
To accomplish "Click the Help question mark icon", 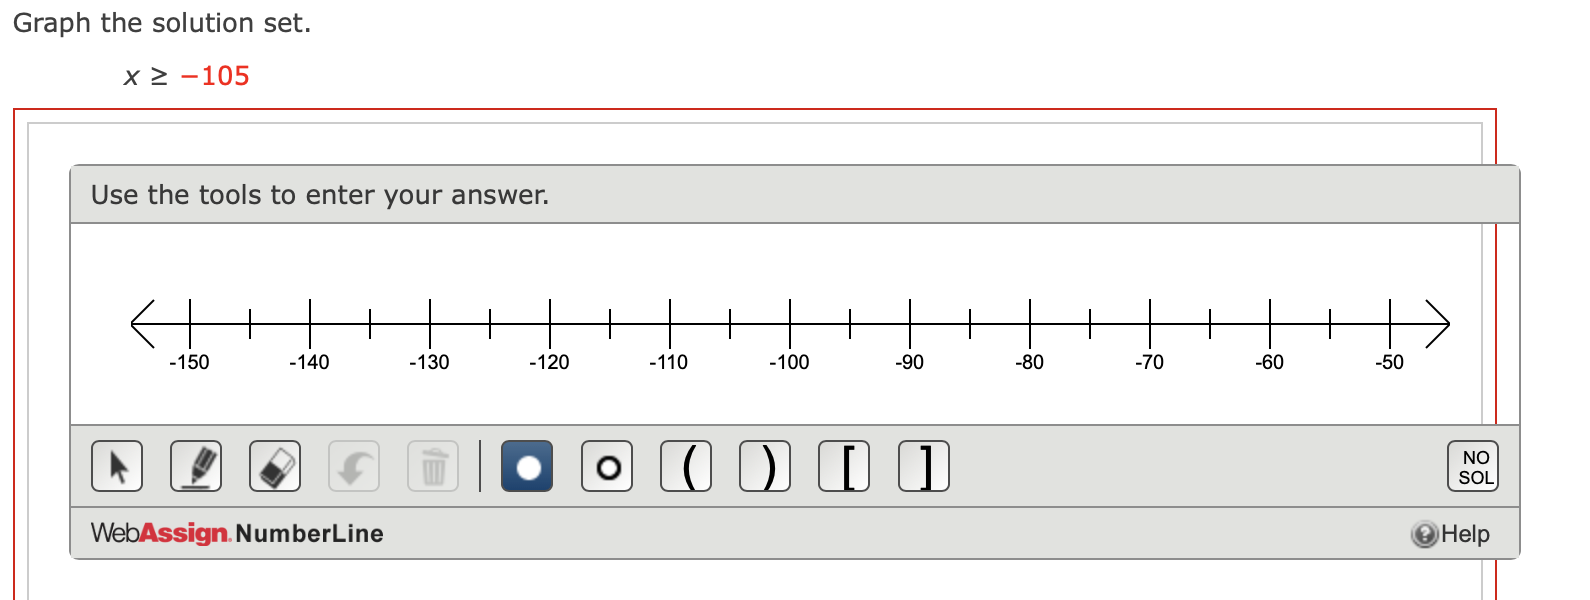I will (1424, 533).
